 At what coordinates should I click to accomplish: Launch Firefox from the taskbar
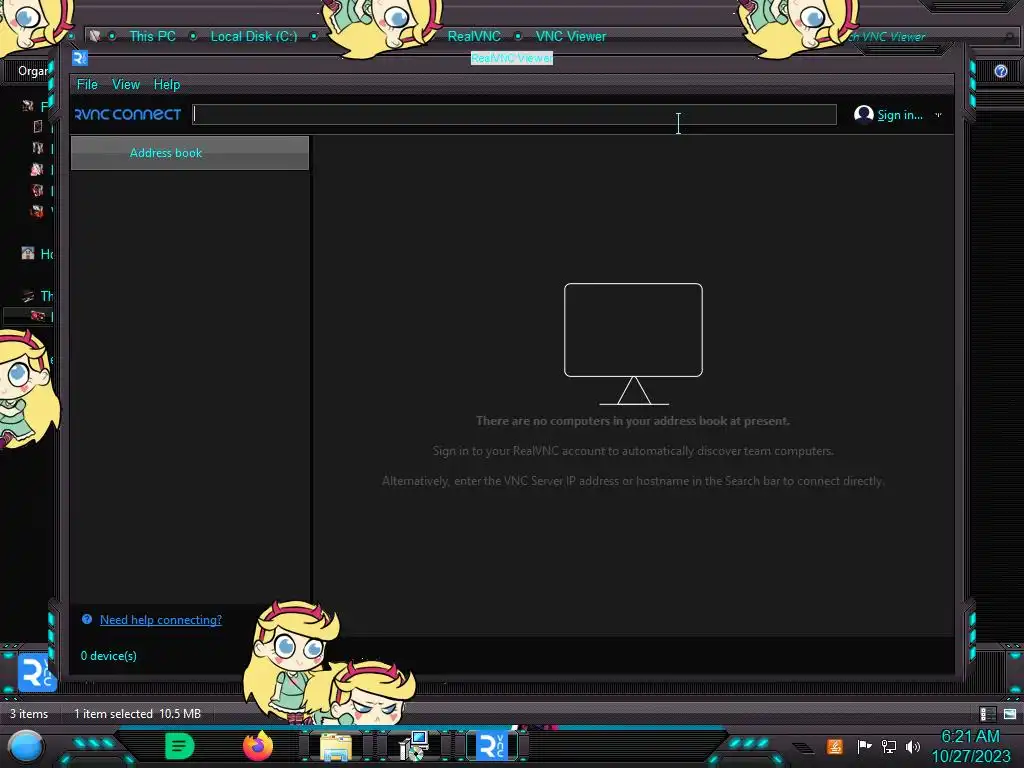[x=257, y=746]
